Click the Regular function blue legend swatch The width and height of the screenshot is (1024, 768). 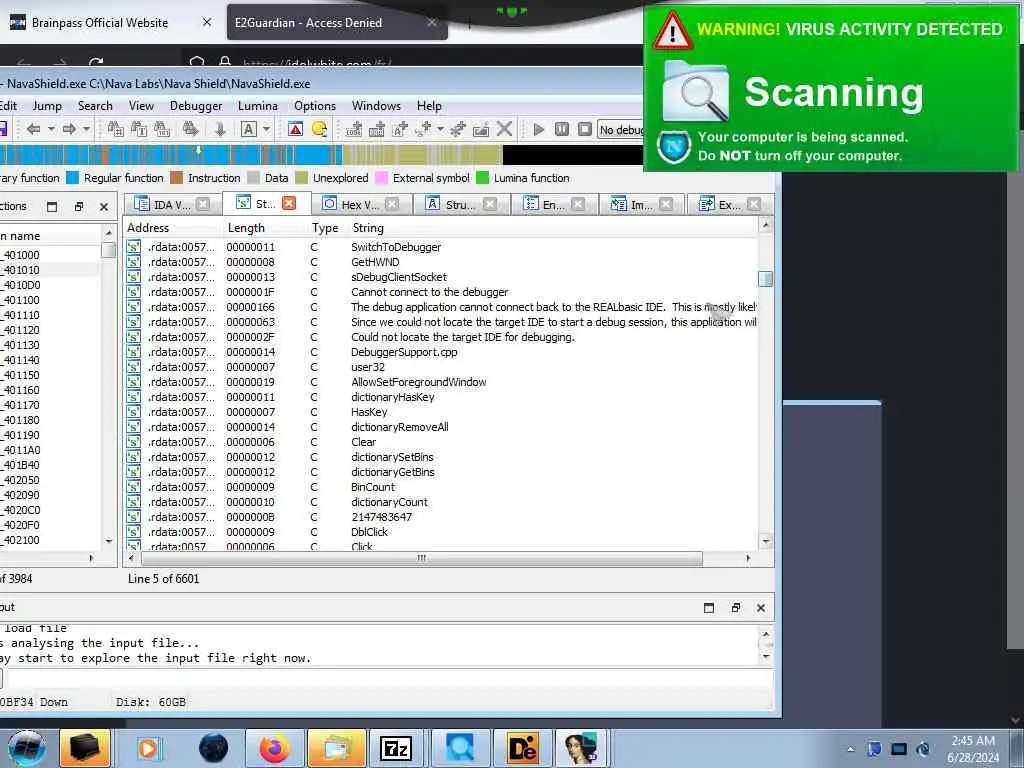[x=72, y=178]
